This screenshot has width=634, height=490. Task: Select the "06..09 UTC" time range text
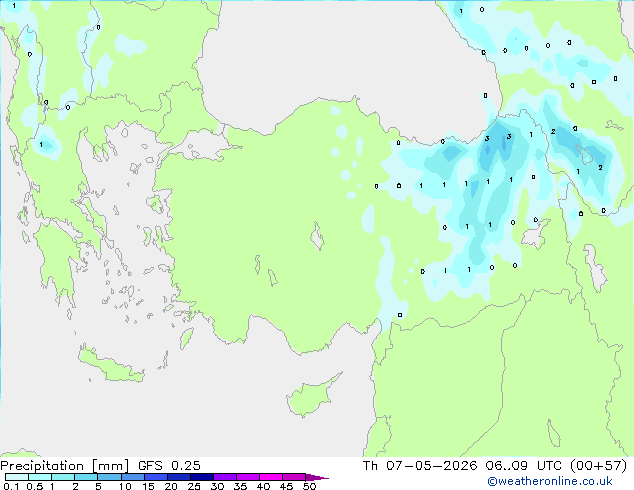pyautogui.click(x=524, y=466)
